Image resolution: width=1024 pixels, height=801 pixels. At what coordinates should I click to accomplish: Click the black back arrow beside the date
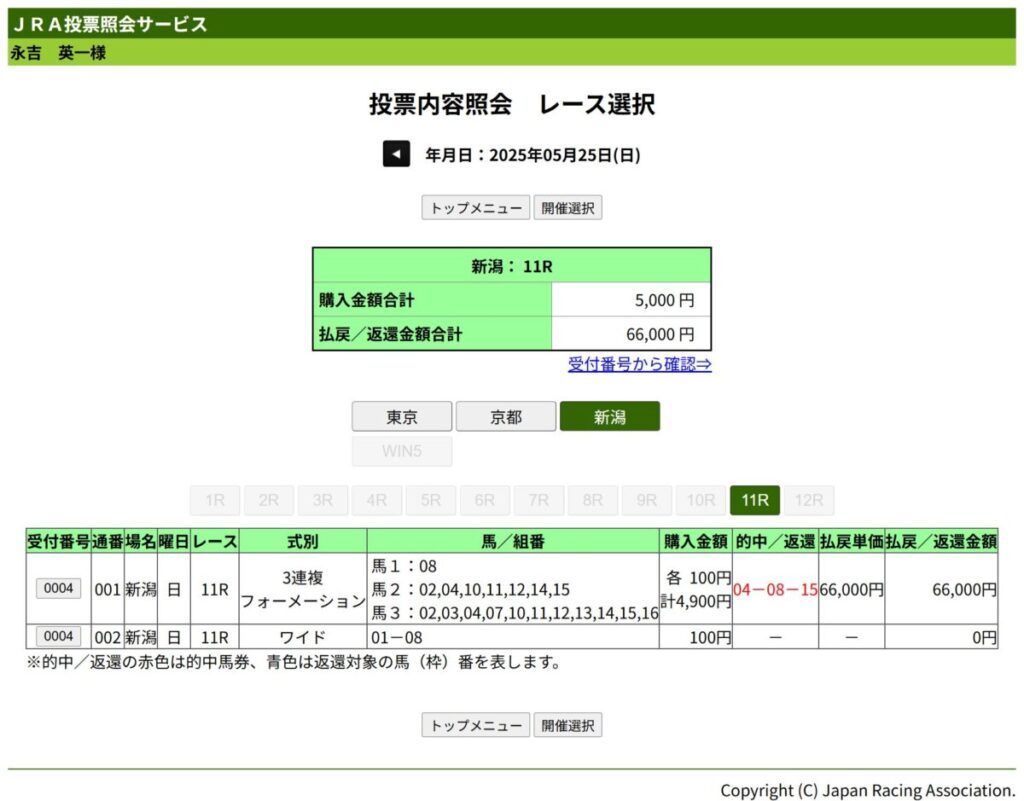tap(396, 154)
